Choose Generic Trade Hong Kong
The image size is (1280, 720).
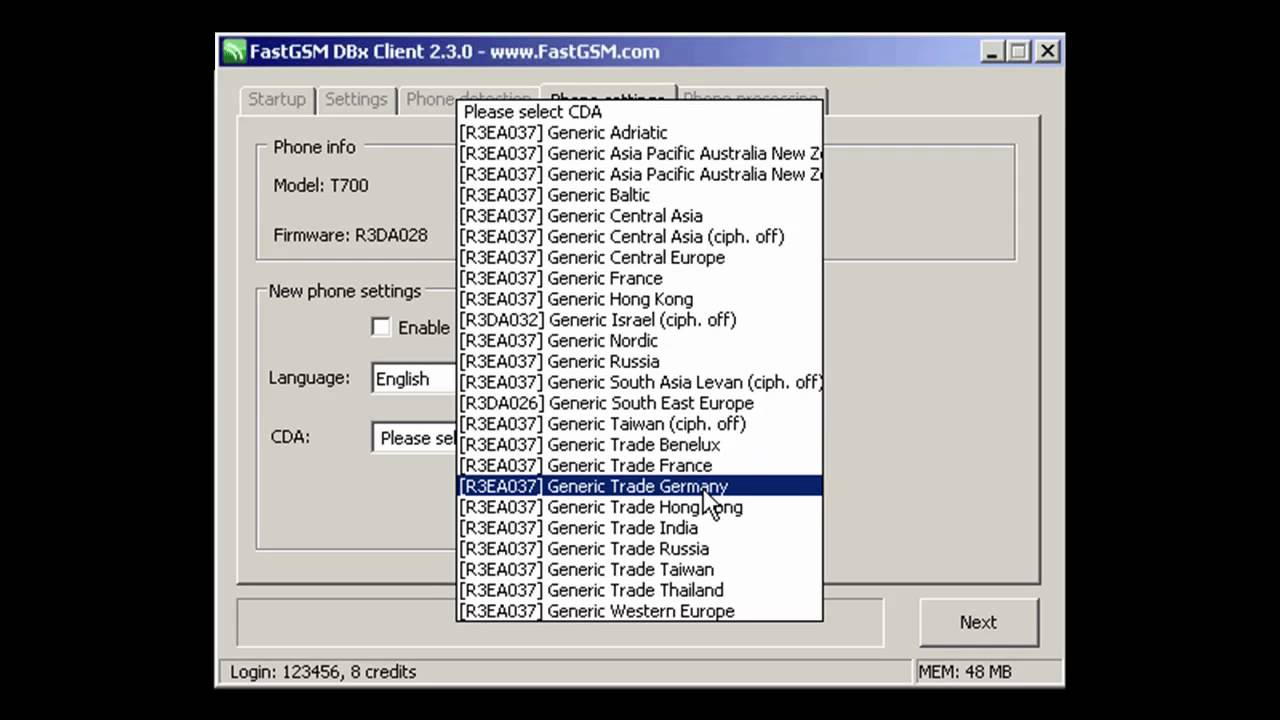coord(640,507)
